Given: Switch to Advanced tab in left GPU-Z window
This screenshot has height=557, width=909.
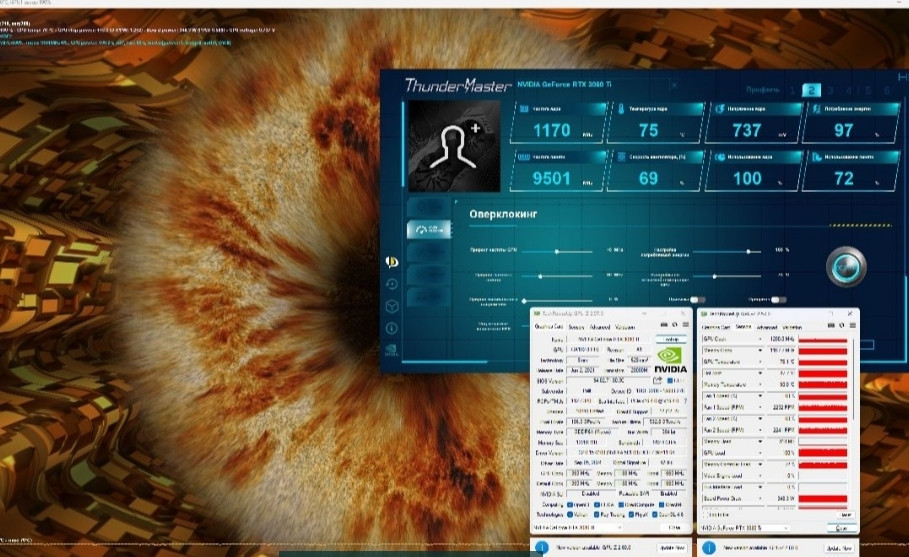Looking at the screenshot, I should [x=599, y=327].
